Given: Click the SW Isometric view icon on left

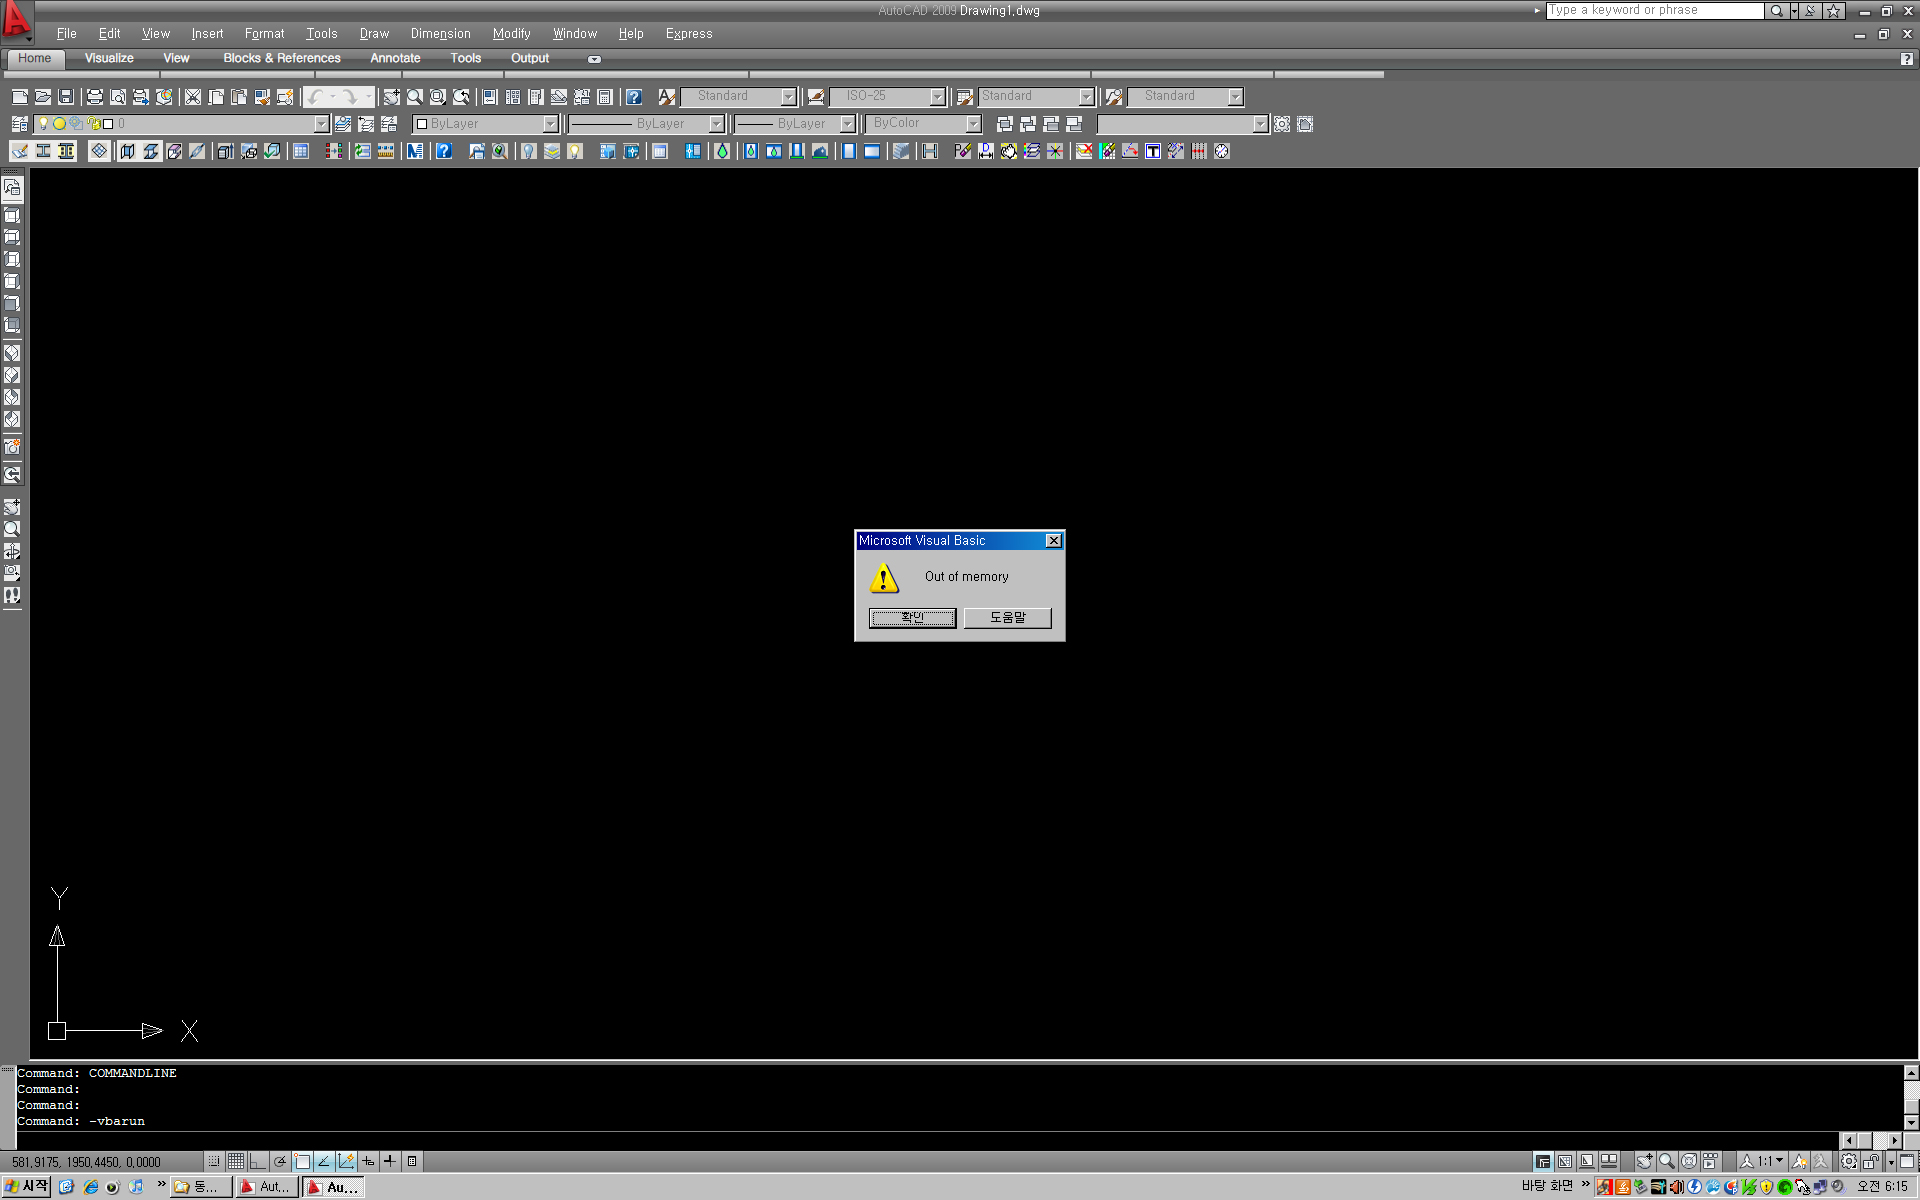Looking at the screenshot, I should pyautogui.click(x=12, y=352).
